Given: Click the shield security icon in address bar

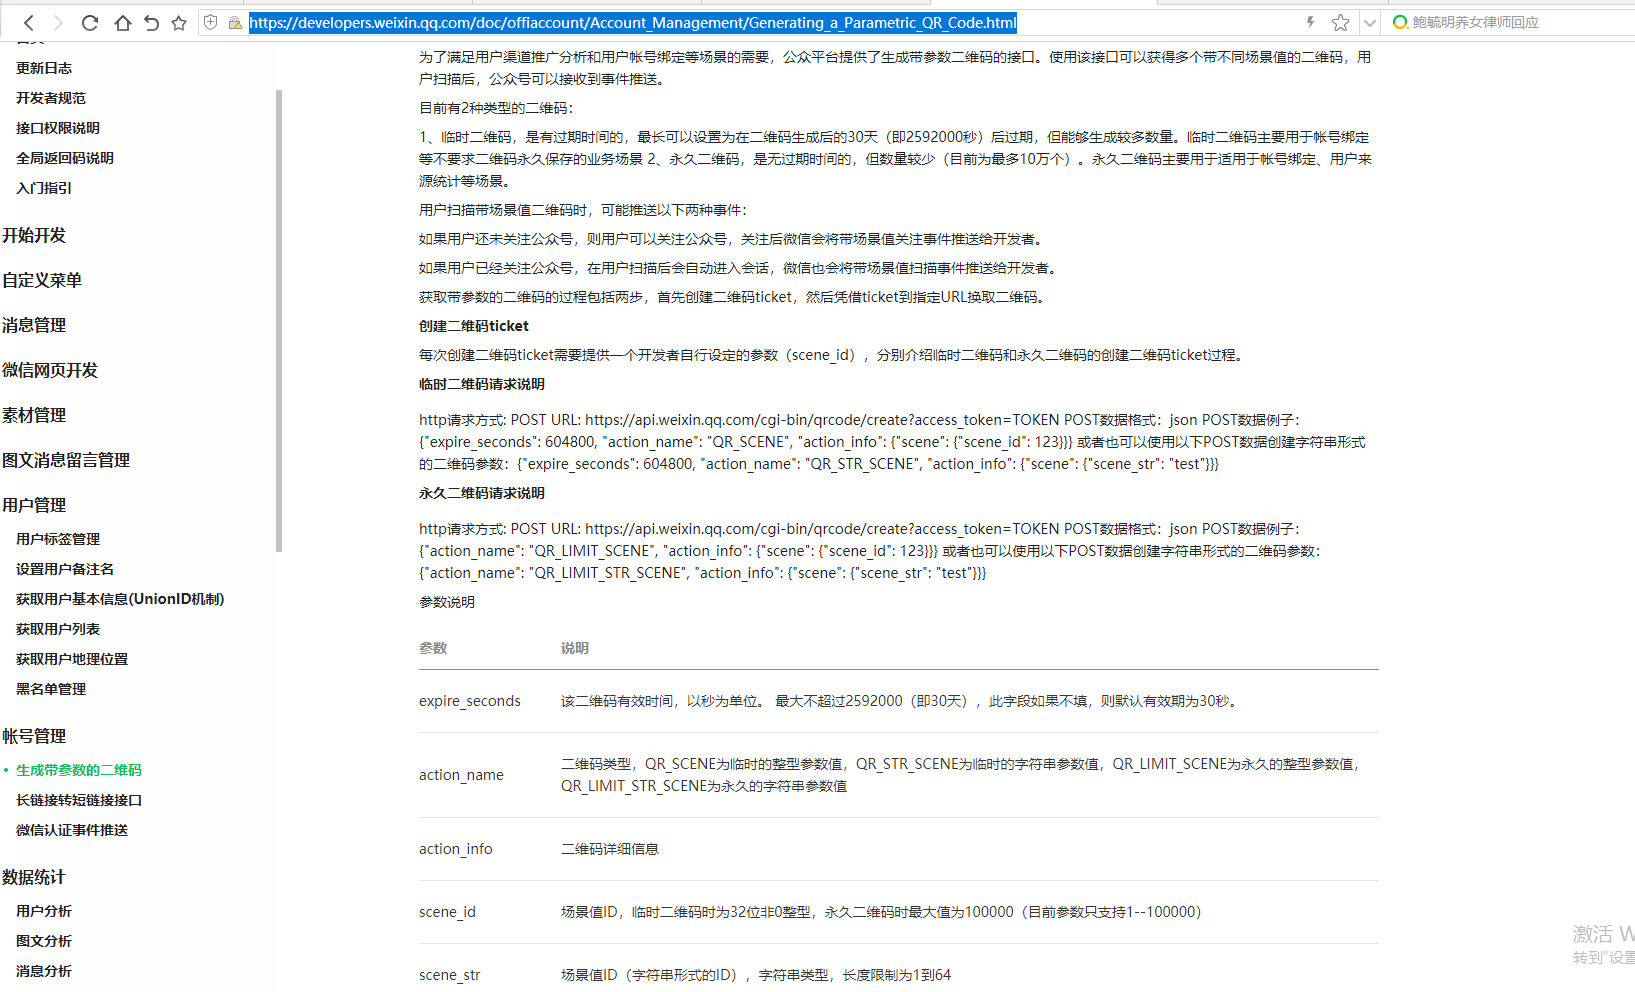Looking at the screenshot, I should 211,22.
